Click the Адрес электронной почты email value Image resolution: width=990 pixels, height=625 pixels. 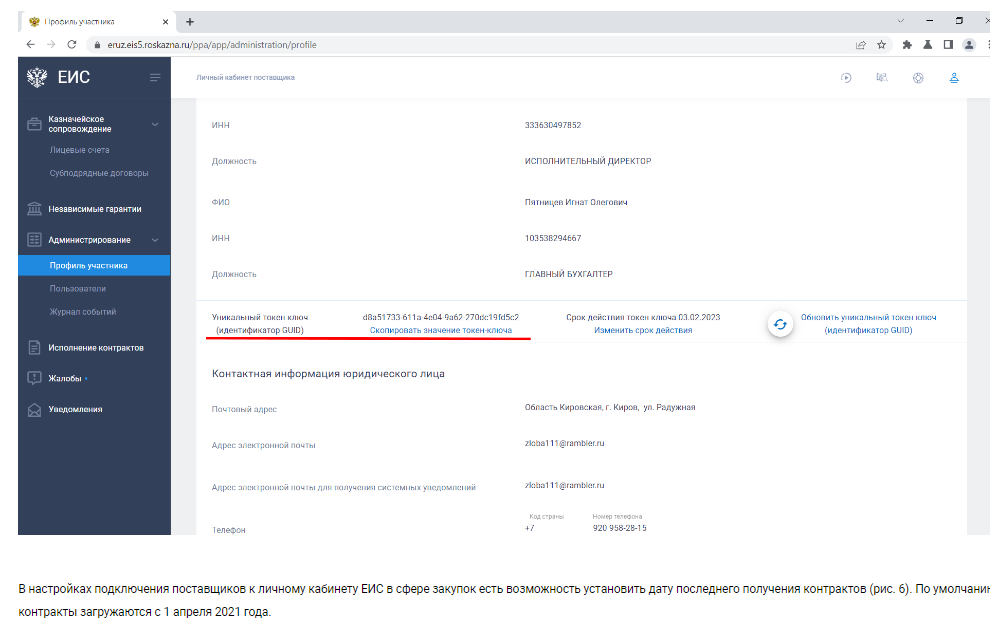[564, 443]
